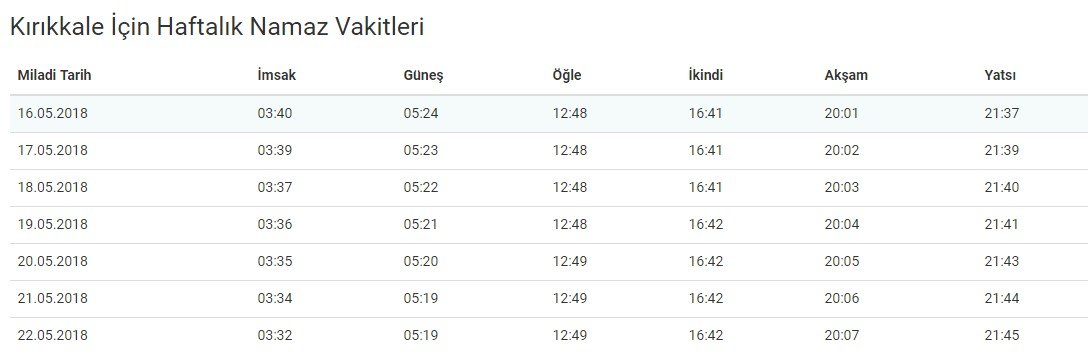1088x363 pixels.
Task: Click the Güneş column header
Action: click(423, 76)
